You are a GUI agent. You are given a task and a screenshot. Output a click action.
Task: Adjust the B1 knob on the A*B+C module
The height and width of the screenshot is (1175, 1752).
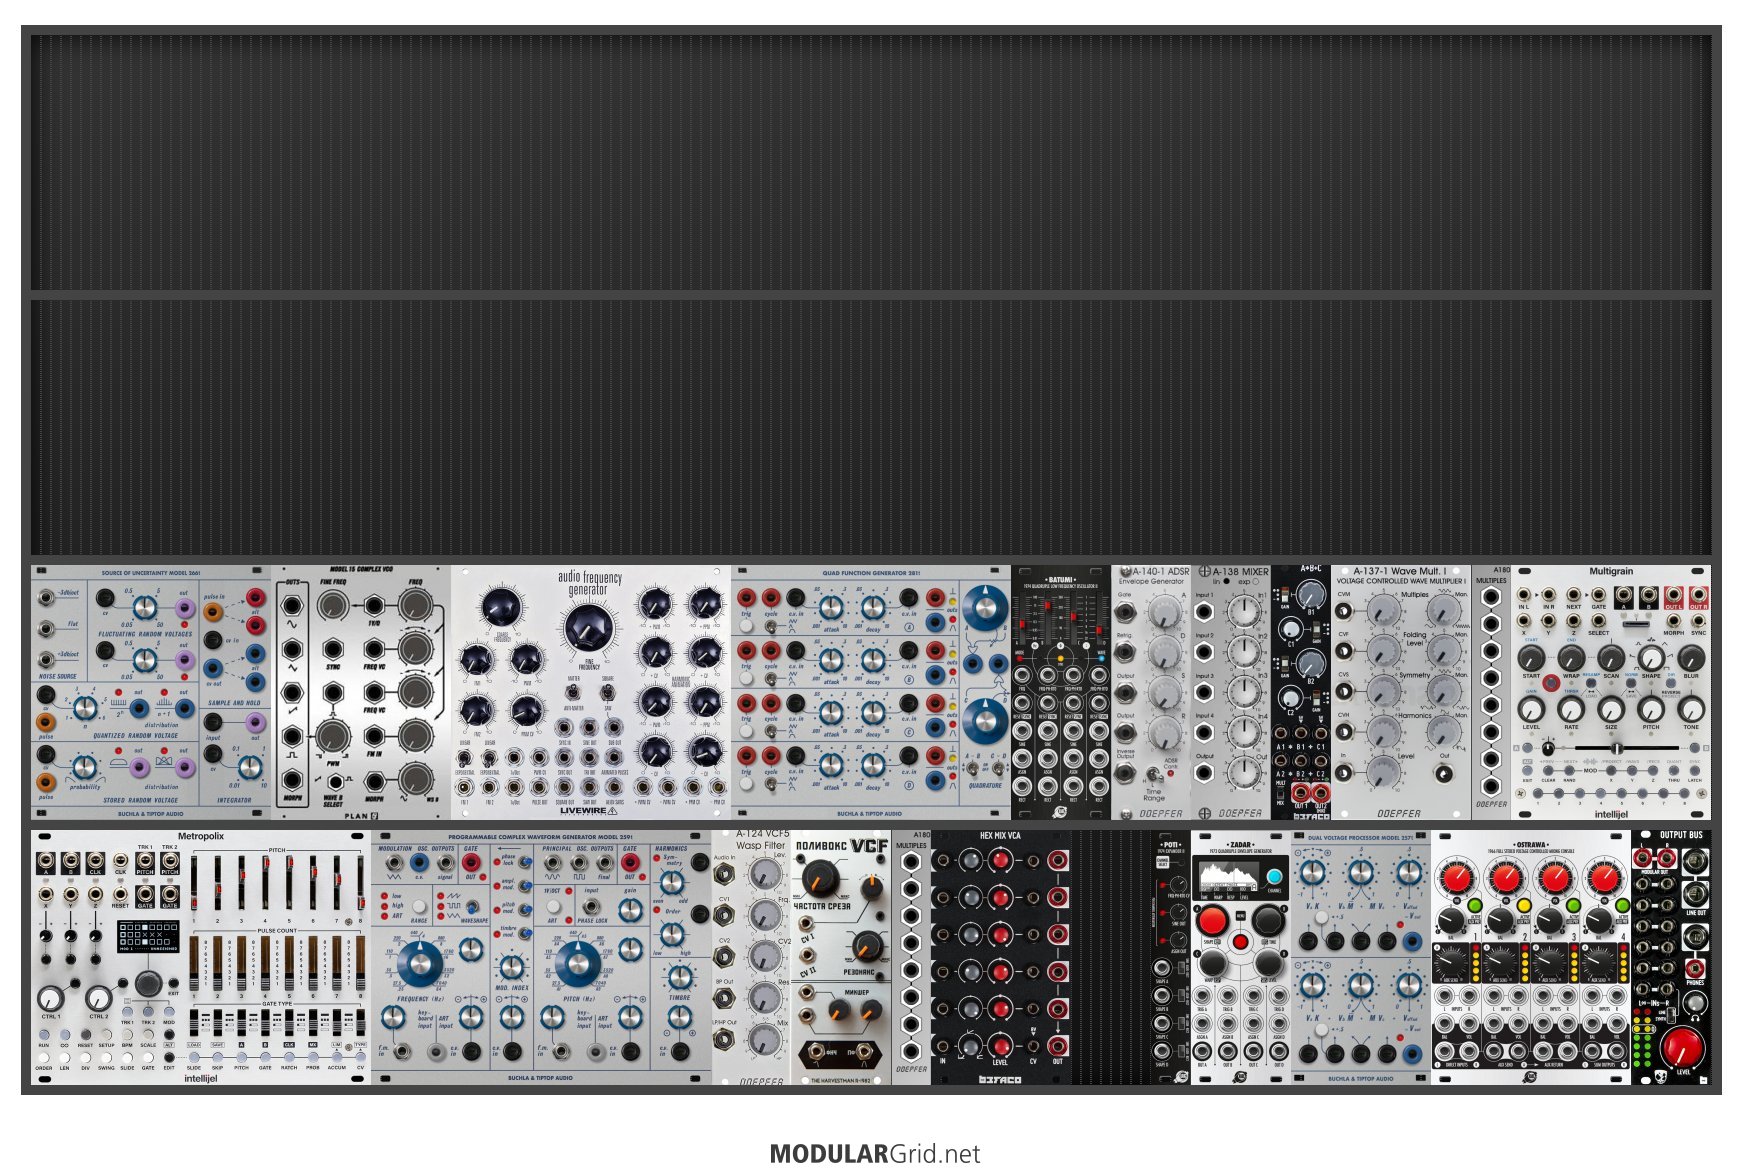coord(1311,595)
